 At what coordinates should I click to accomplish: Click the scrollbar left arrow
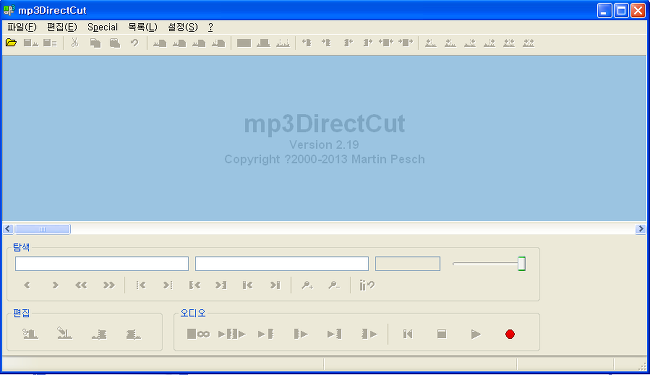[x=8, y=229]
